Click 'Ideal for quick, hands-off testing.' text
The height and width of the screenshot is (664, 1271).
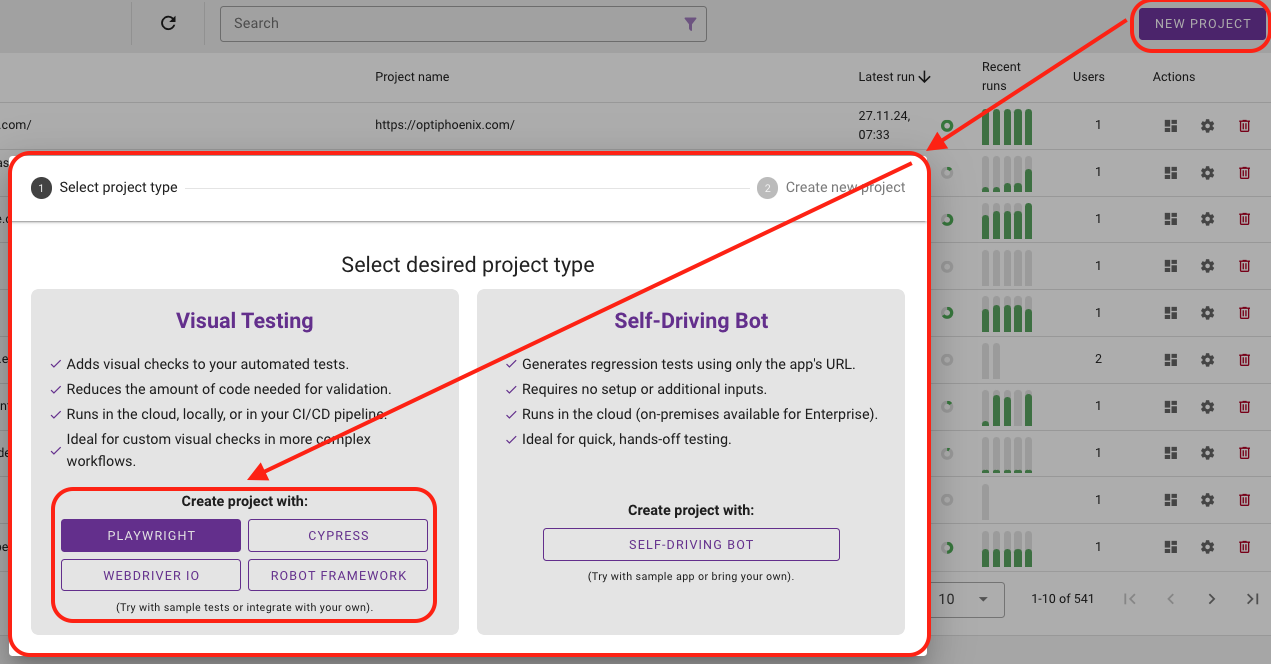pyautogui.click(x=626, y=439)
